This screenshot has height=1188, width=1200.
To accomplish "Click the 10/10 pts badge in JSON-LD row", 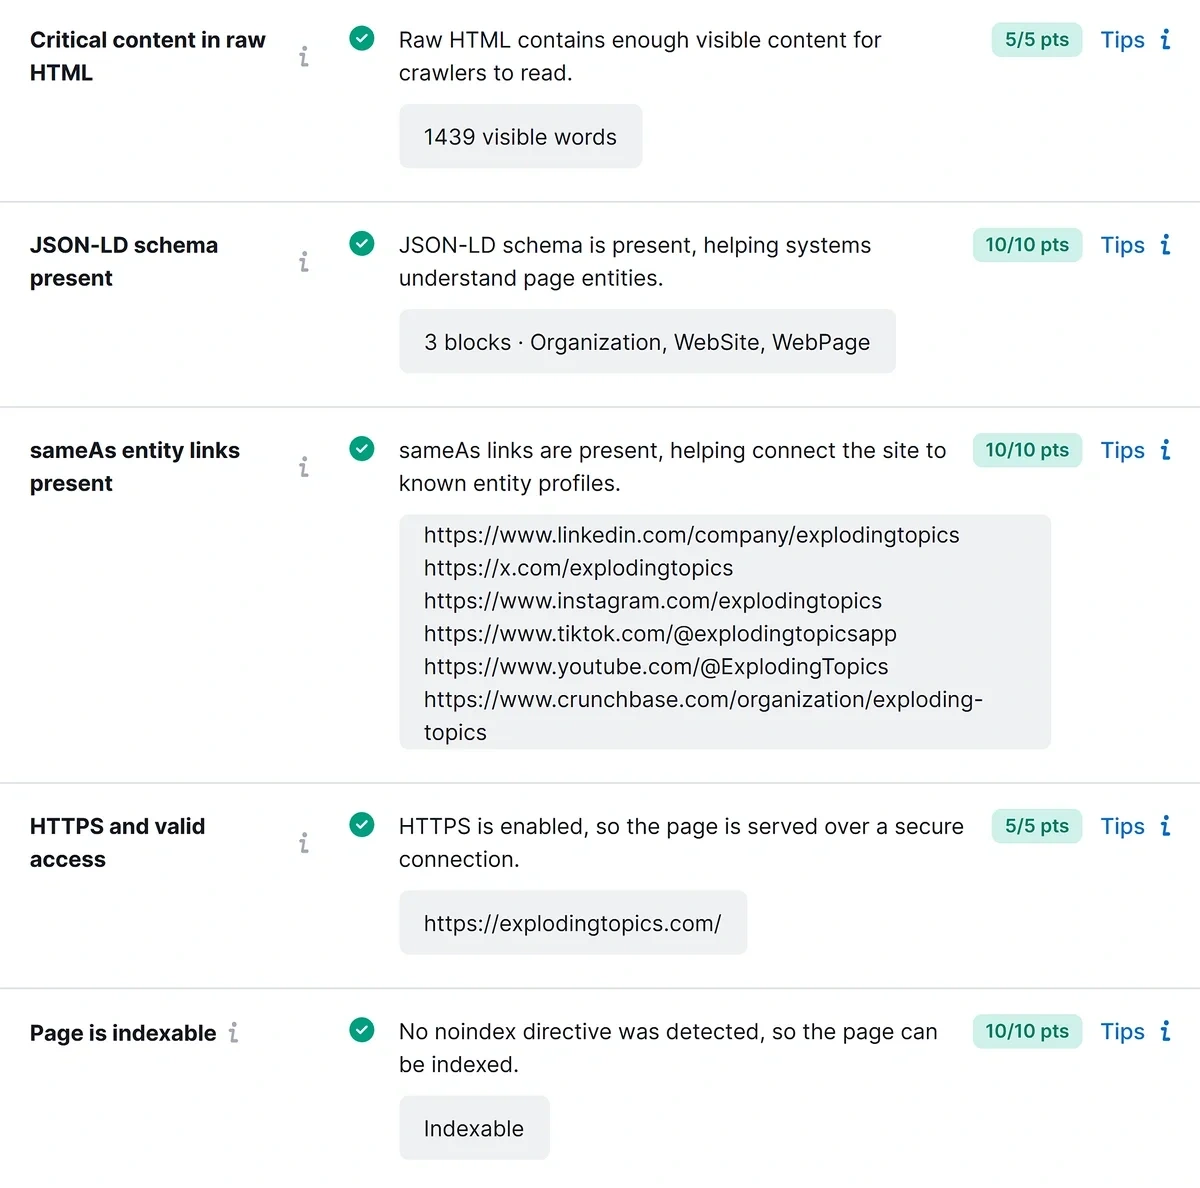I will pos(1027,245).
